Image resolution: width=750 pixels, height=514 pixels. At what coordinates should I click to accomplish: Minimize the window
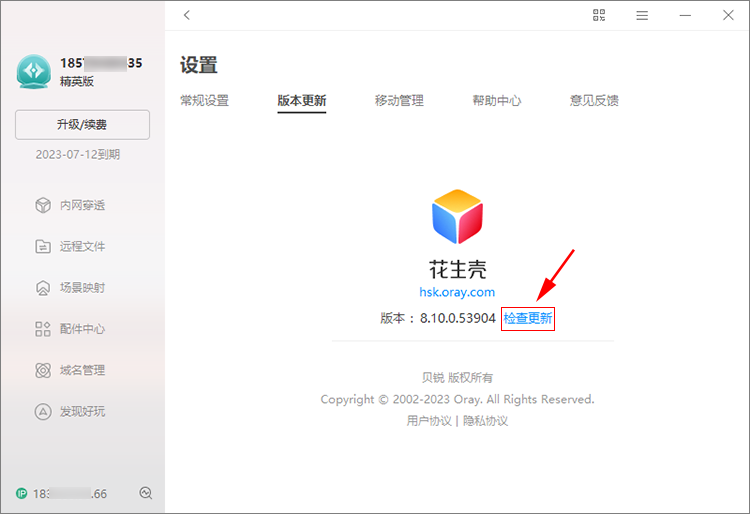tap(685, 16)
